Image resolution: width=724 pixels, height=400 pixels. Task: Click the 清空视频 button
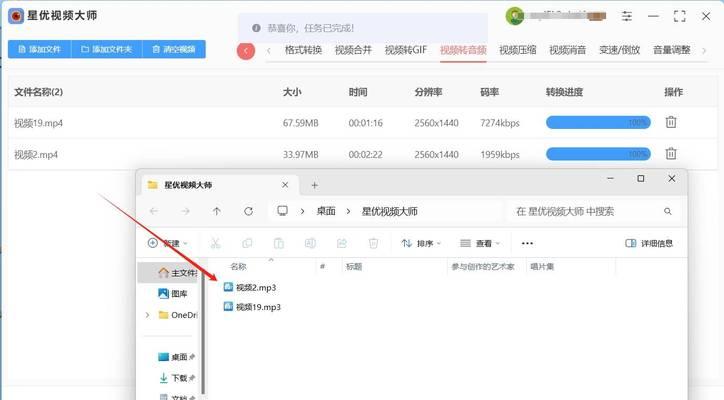(x=174, y=49)
